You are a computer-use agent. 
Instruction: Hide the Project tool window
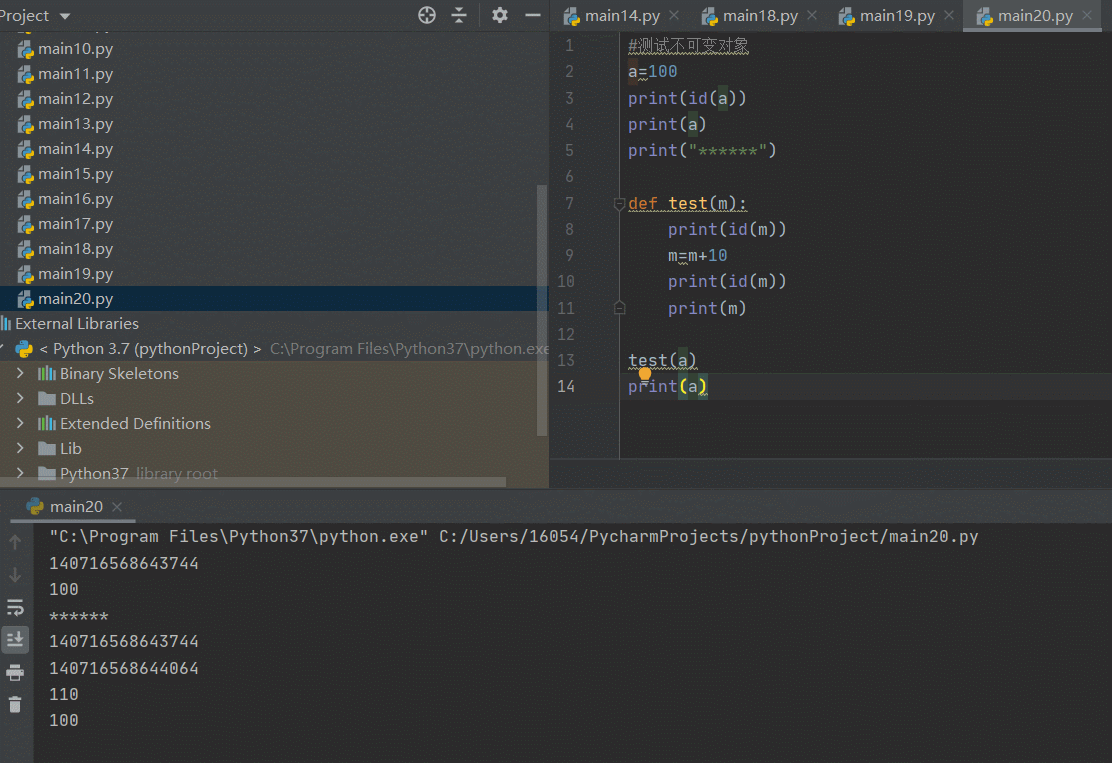click(x=533, y=15)
